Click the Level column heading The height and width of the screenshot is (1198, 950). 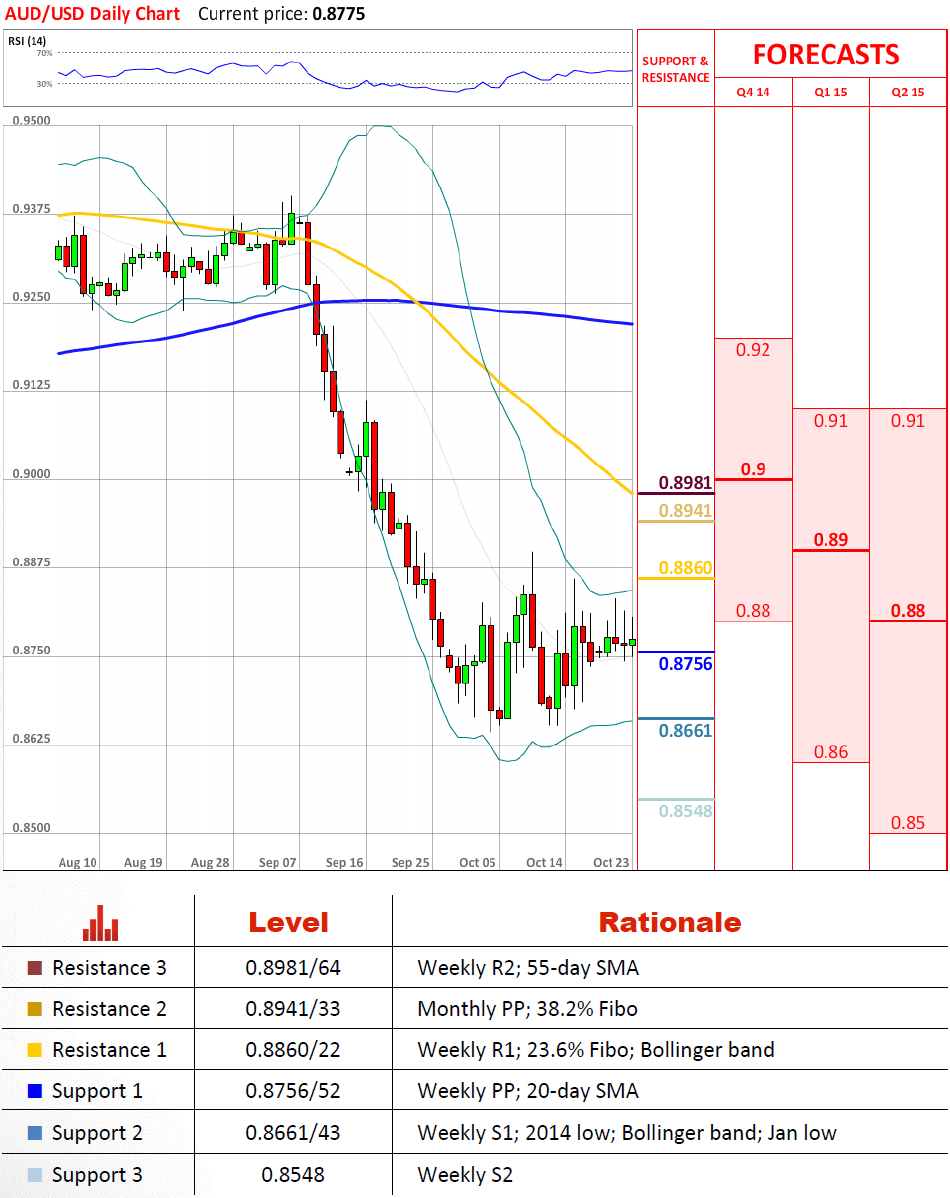coord(288,923)
